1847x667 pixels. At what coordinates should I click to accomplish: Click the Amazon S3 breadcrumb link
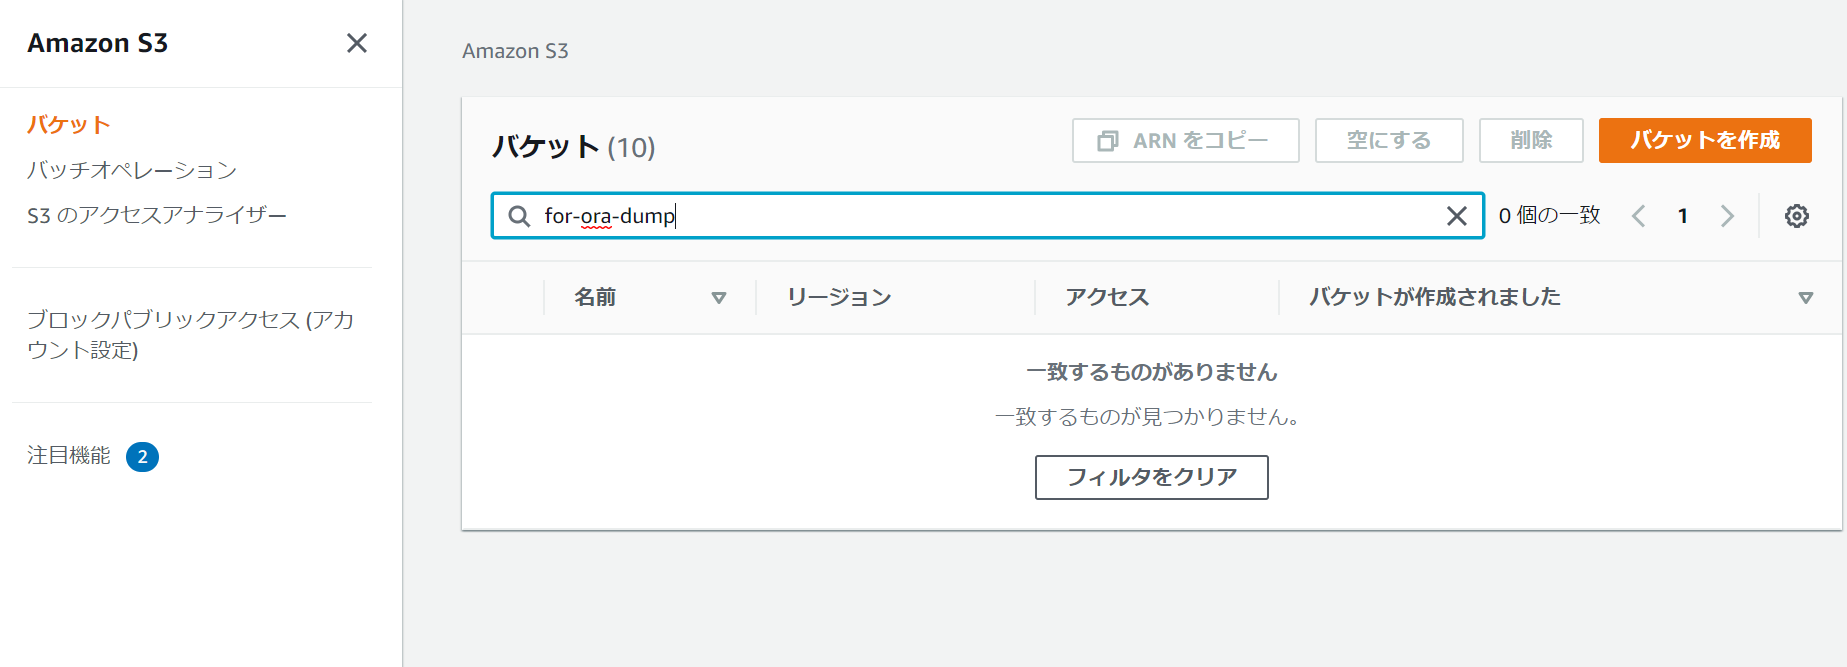point(515,51)
